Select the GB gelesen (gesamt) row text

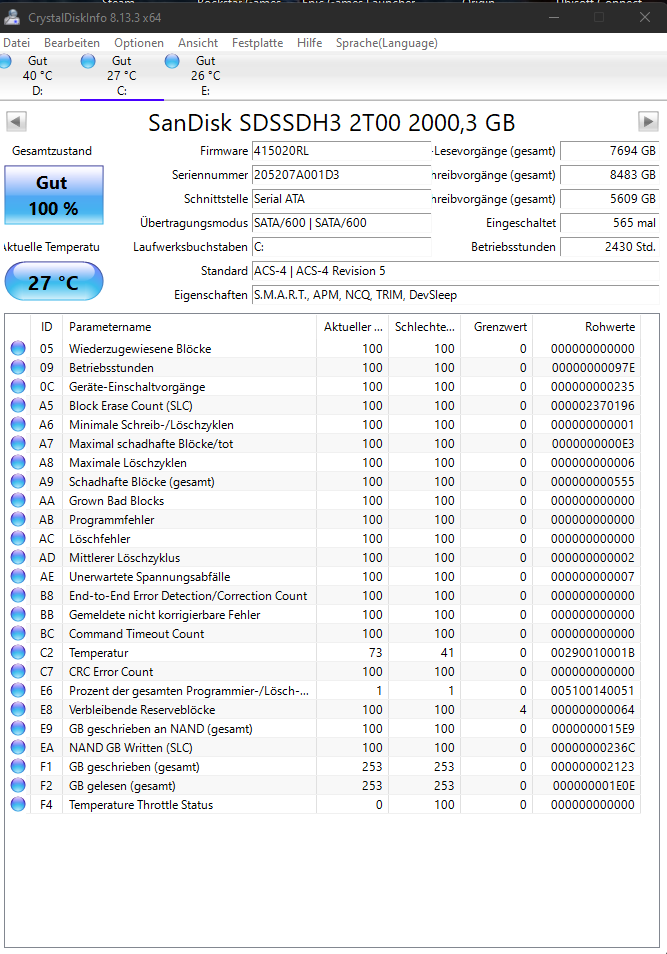(x=122, y=785)
